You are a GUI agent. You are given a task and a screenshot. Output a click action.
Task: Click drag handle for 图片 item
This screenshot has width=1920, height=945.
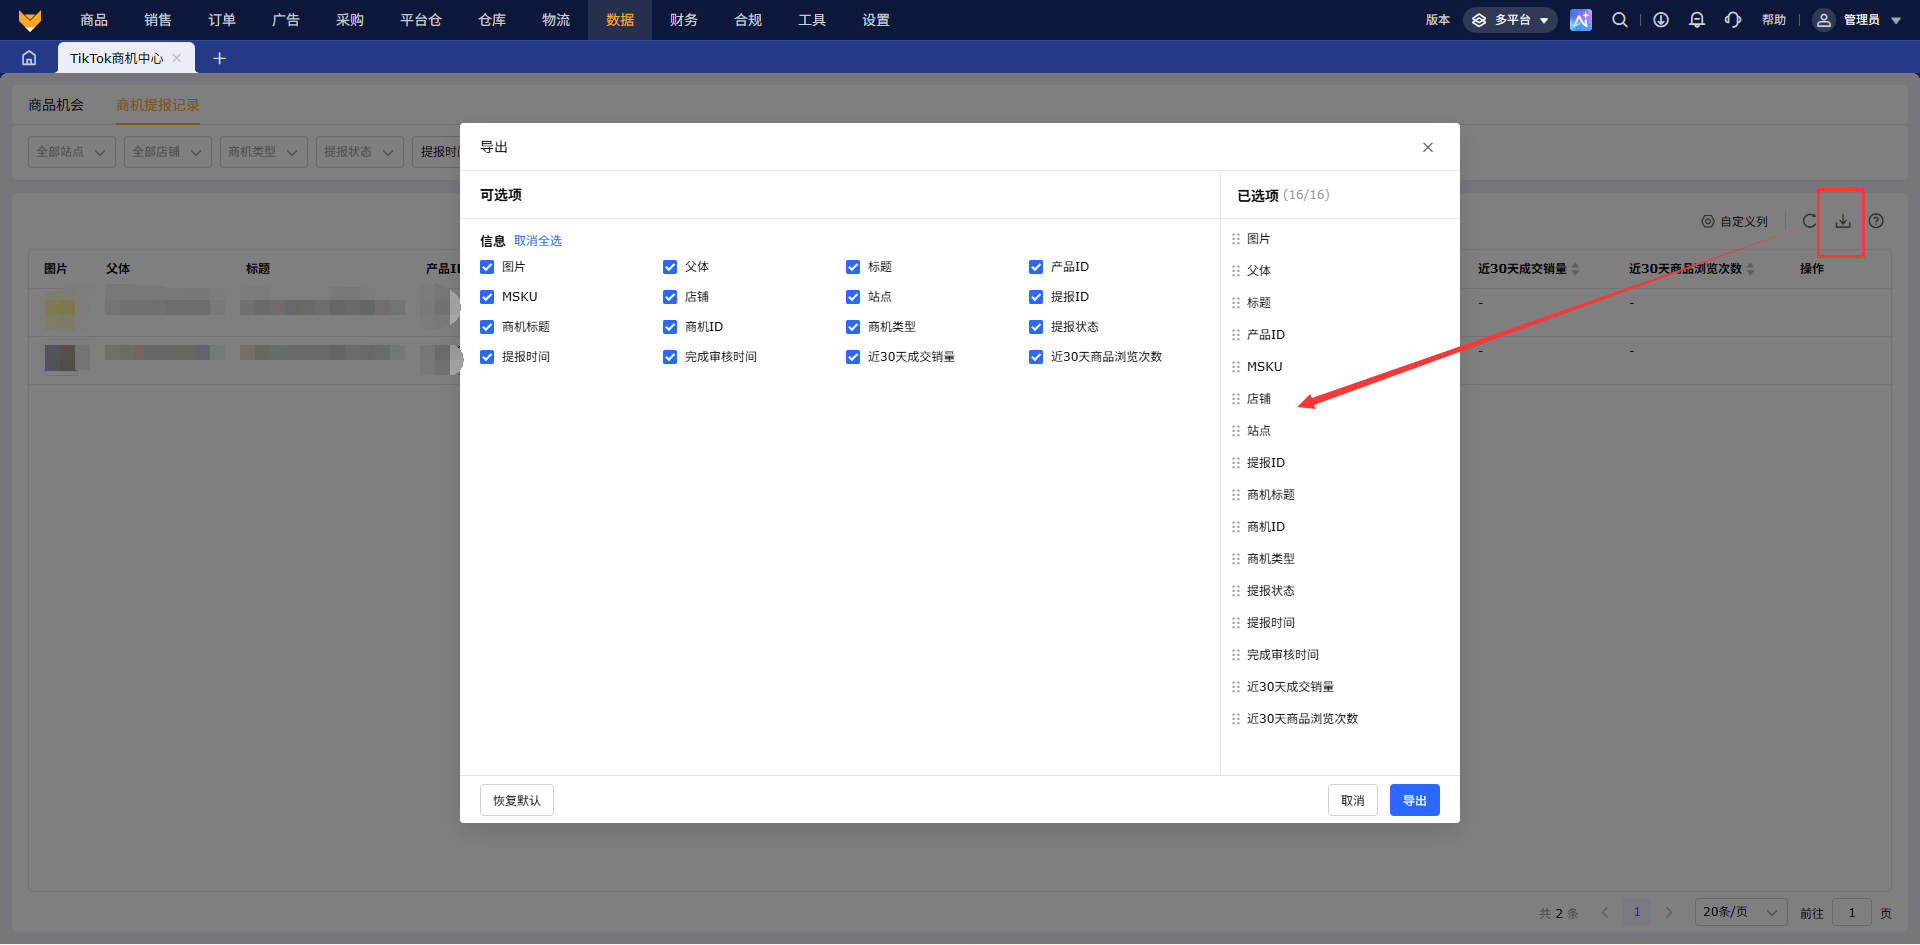point(1236,239)
